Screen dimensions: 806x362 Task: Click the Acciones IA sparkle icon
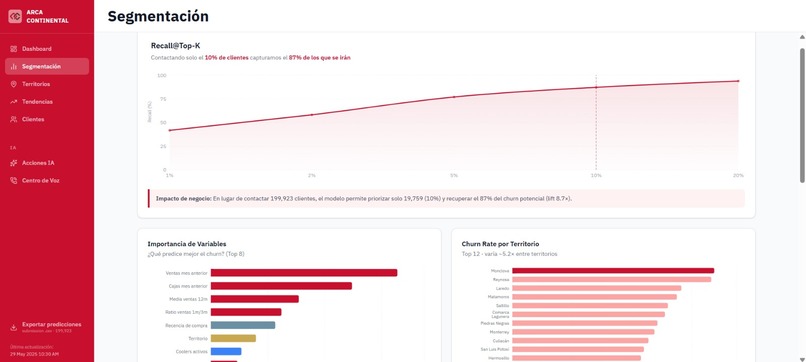[x=14, y=163]
